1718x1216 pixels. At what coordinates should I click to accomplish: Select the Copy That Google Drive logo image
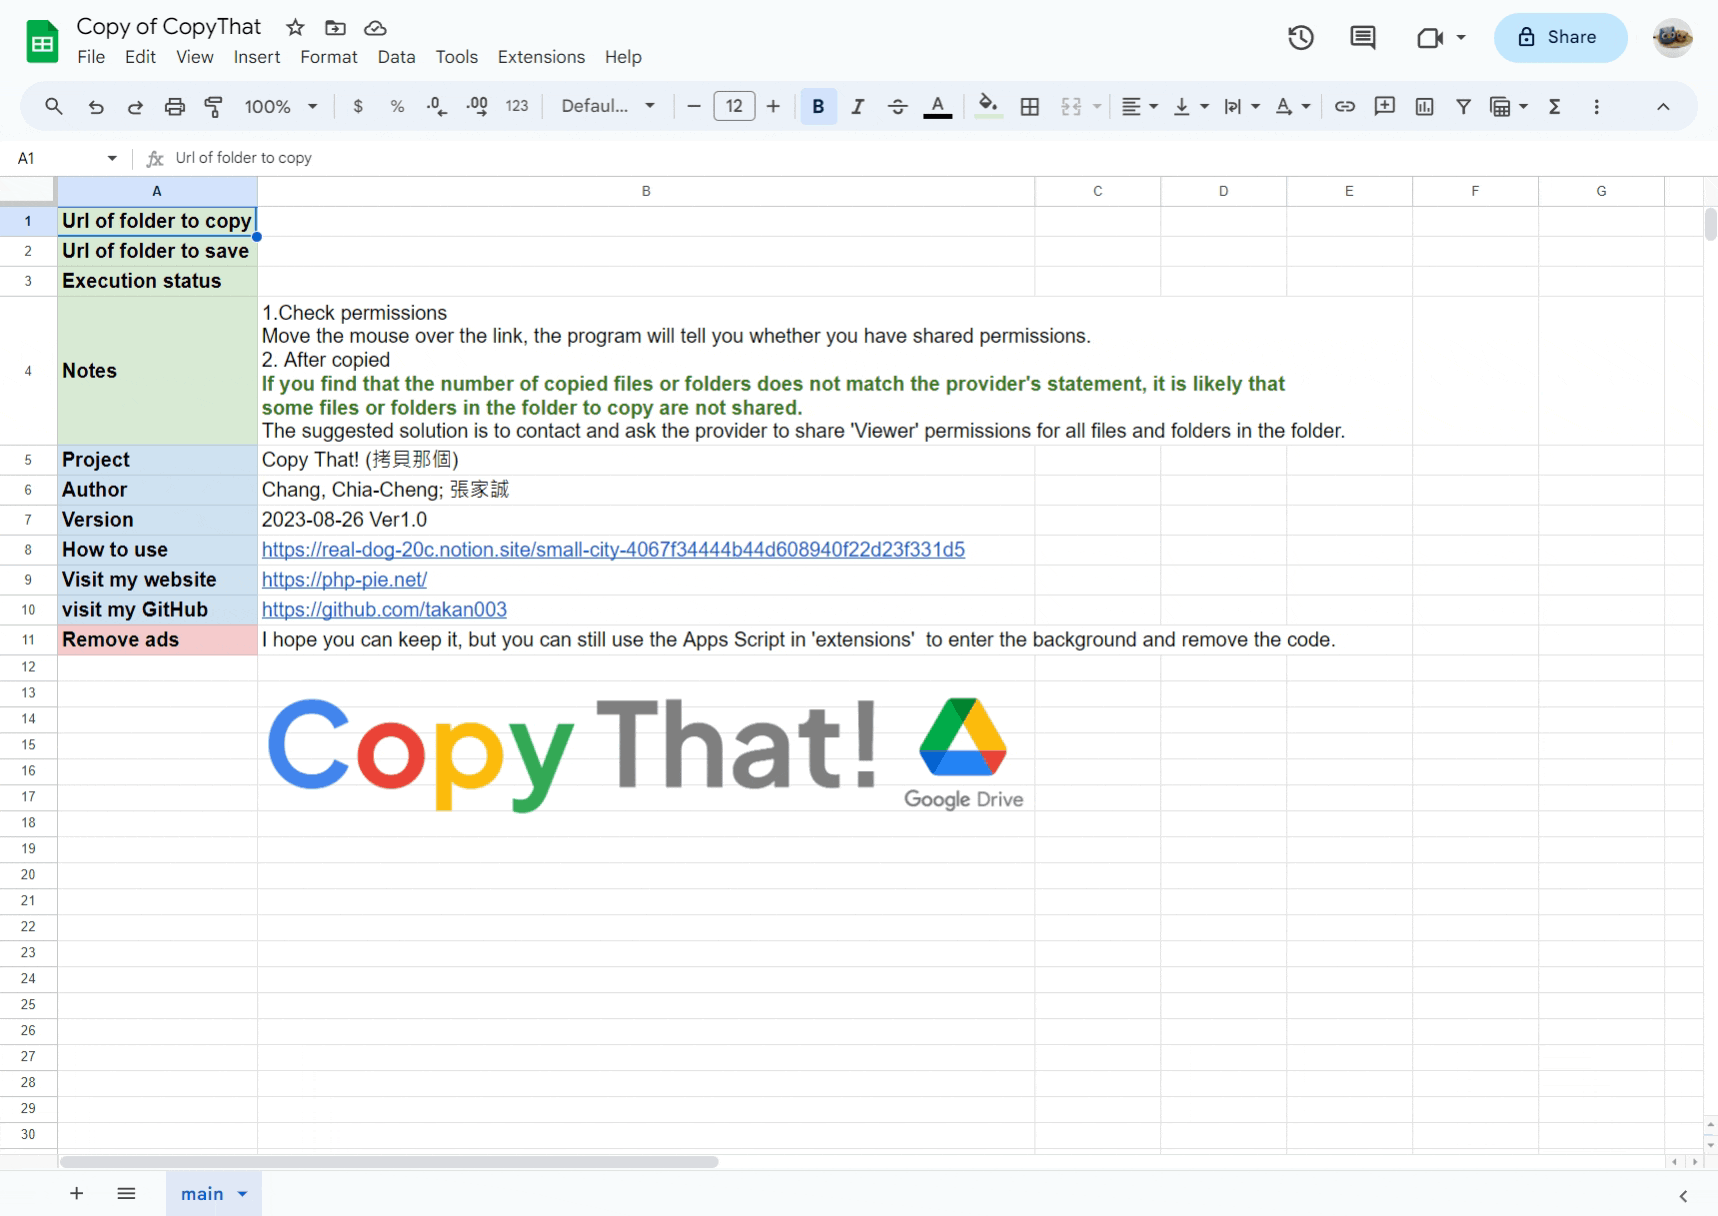click(x=645, y=755)
